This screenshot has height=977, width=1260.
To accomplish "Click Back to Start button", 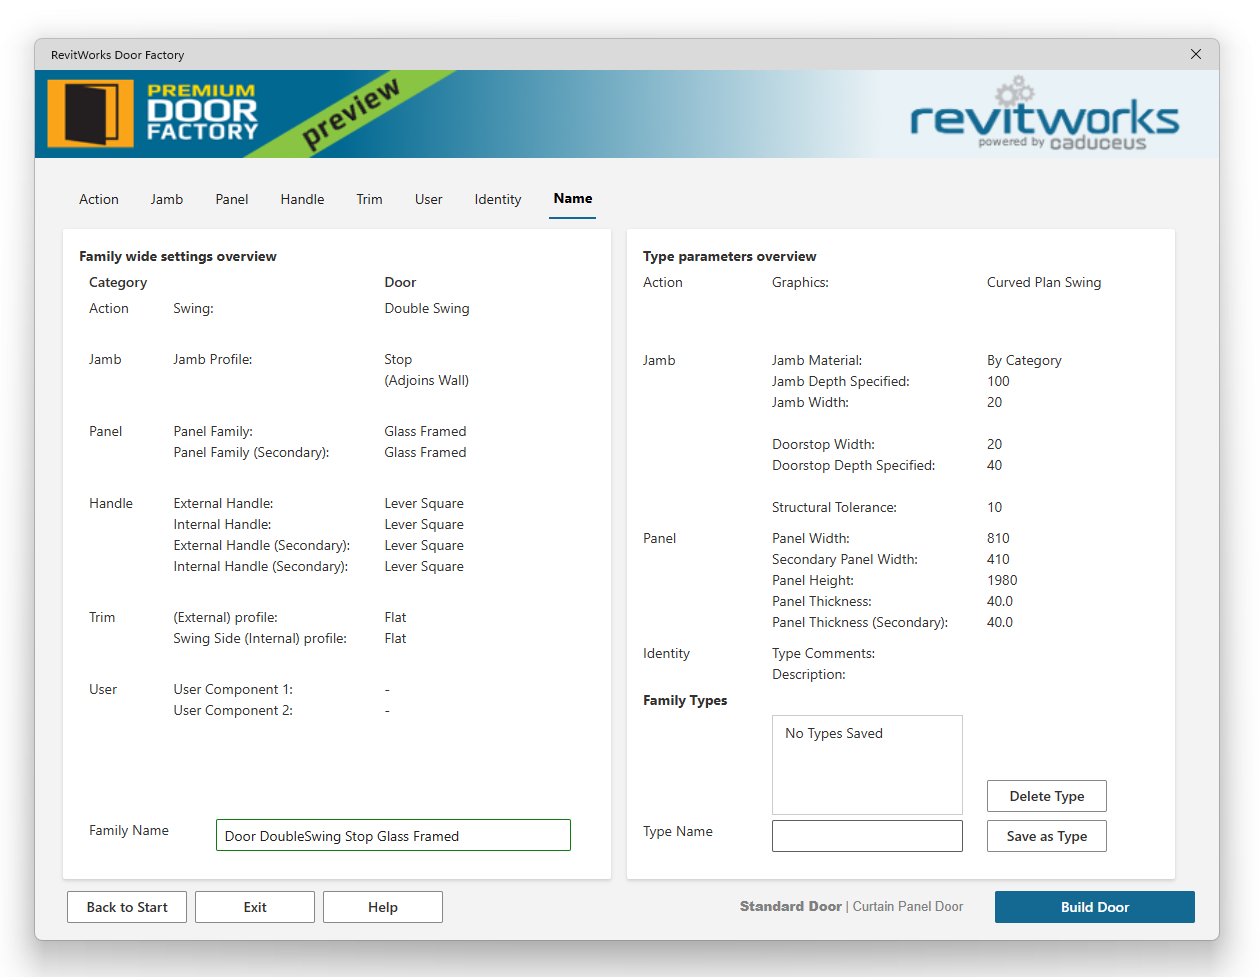I will (127, 907).
